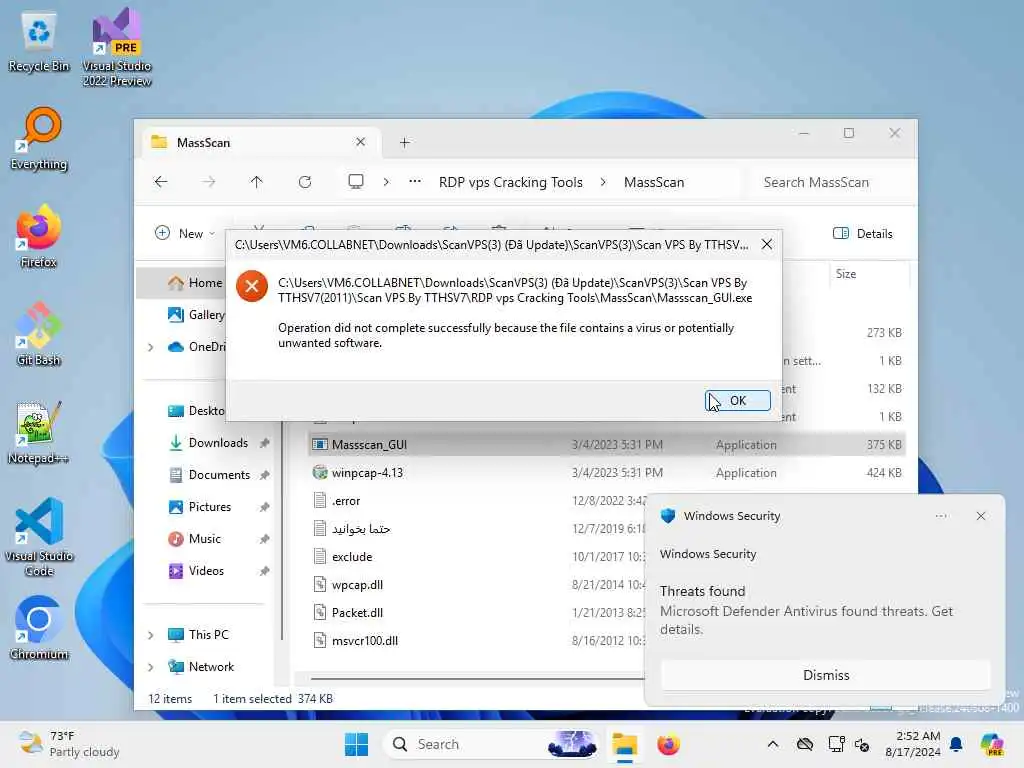Open Windows Security notification options menu
Viewport: 1024px width, 768px height.
pos(941,516)
